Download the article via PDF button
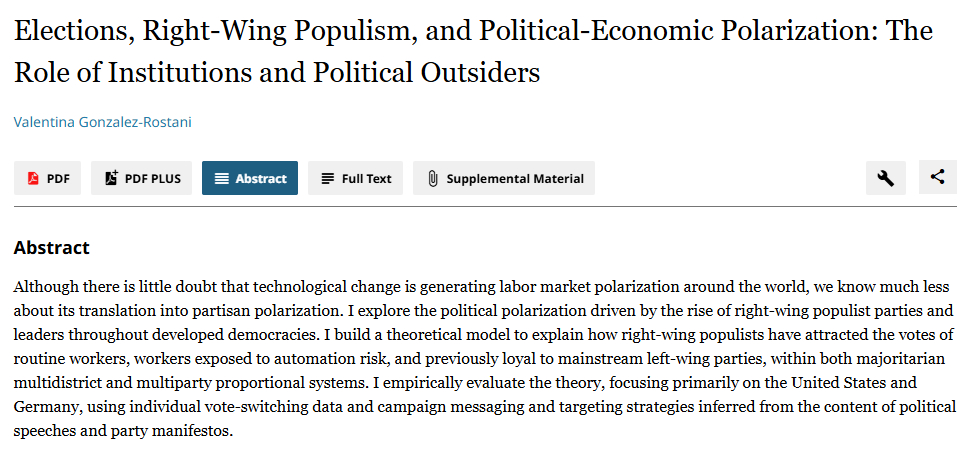This screenshot has width=977, height=475. tap(48, 178)
